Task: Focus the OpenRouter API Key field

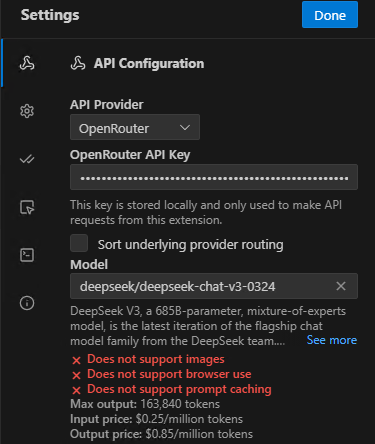Action: 214,177
